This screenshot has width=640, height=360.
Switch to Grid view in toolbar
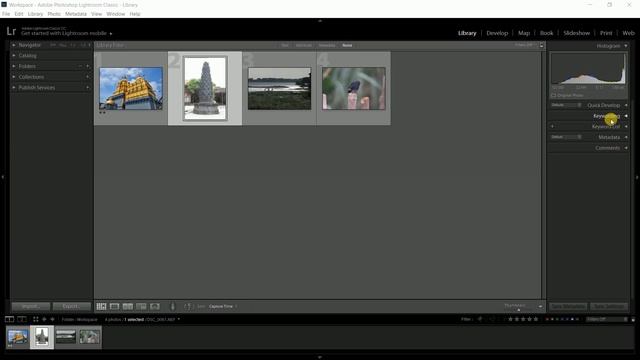(x=101, y=306)
